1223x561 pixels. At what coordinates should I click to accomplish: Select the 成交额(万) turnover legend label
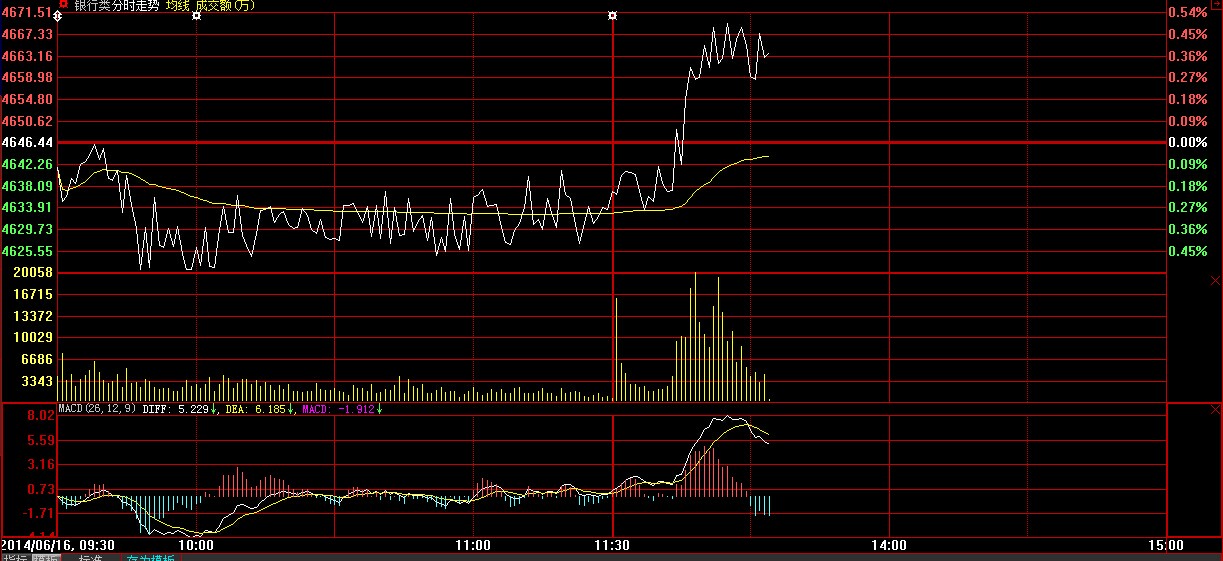click(x=223, y=5)
